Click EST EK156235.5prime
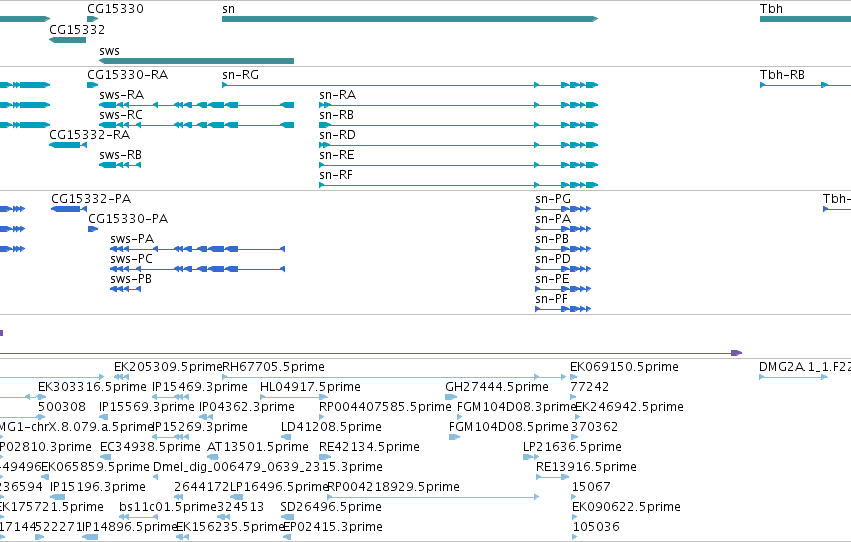 [182, 537]
